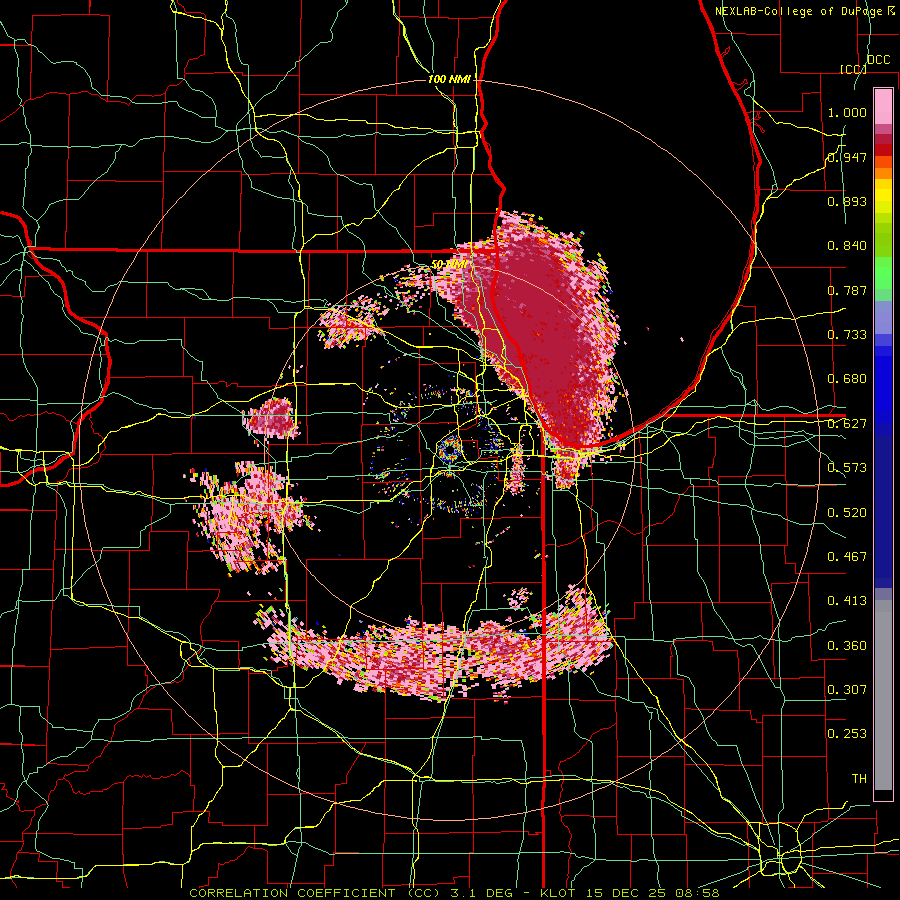Pick the light pink top segment of the color bar
The width and height of the screenshot is (900, 900).
pos(883,106)
